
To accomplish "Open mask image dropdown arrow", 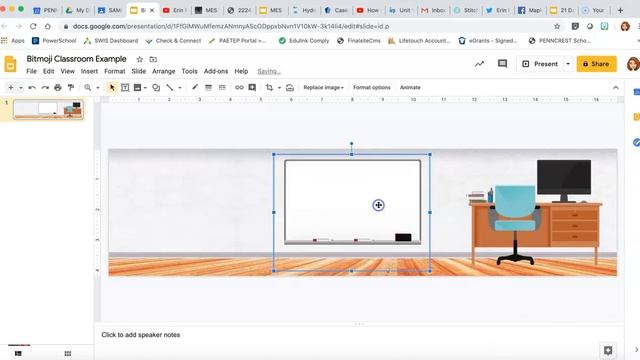I will pyautogui.click(x=279, y=88).
